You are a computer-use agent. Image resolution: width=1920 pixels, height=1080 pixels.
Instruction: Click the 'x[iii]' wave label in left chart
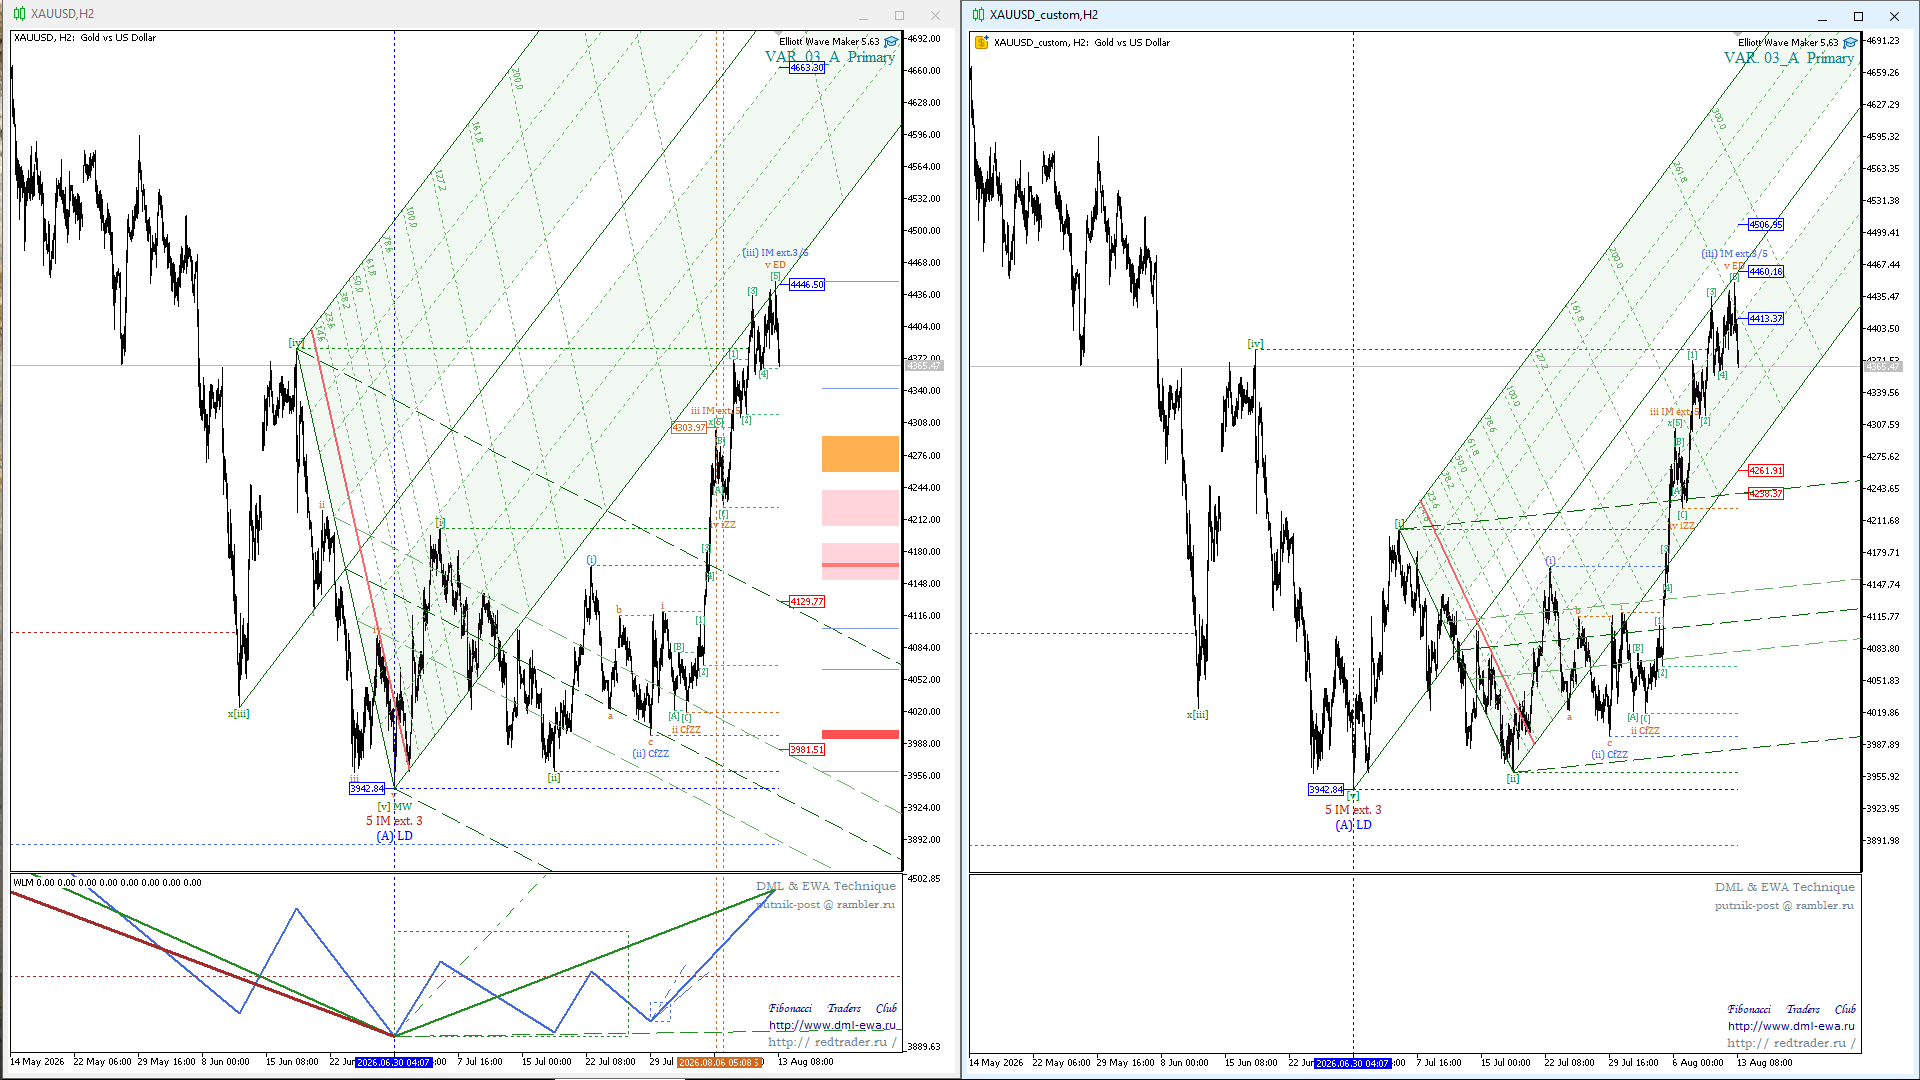click(x=238, y=714)
